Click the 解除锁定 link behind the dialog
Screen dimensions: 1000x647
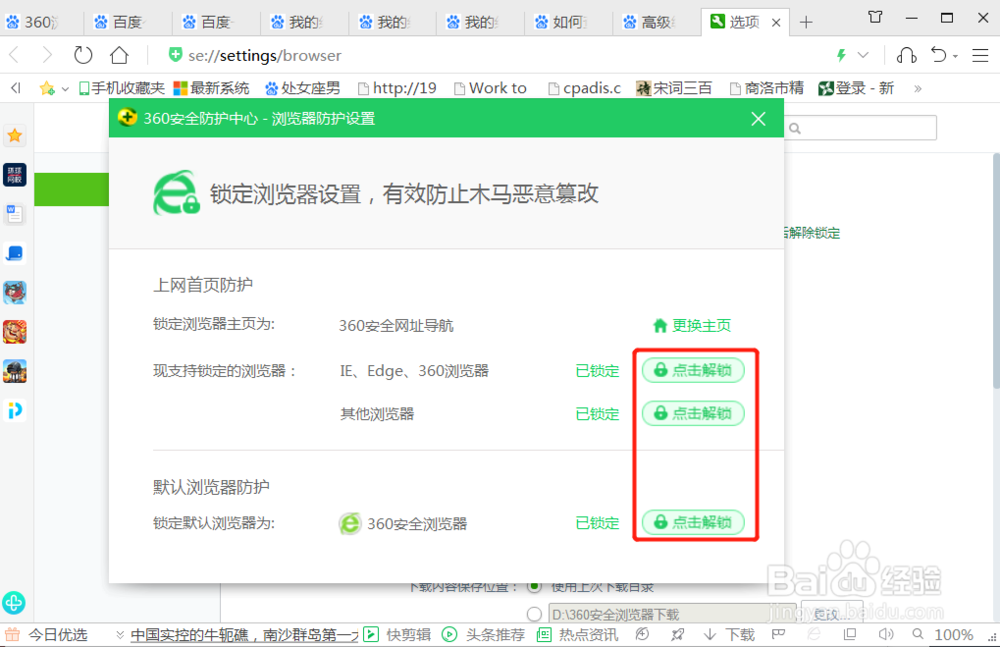pos(811,233)
